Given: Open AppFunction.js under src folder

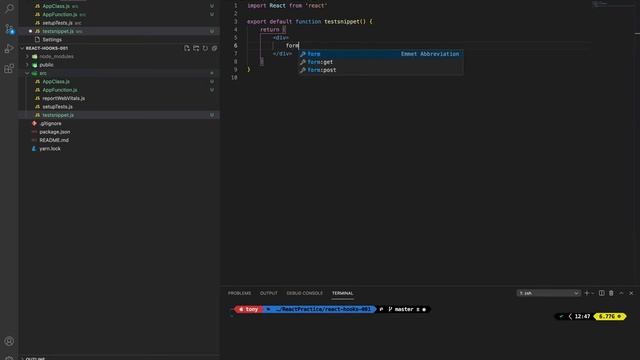Looking at the screenshot, I should [60, 90].
